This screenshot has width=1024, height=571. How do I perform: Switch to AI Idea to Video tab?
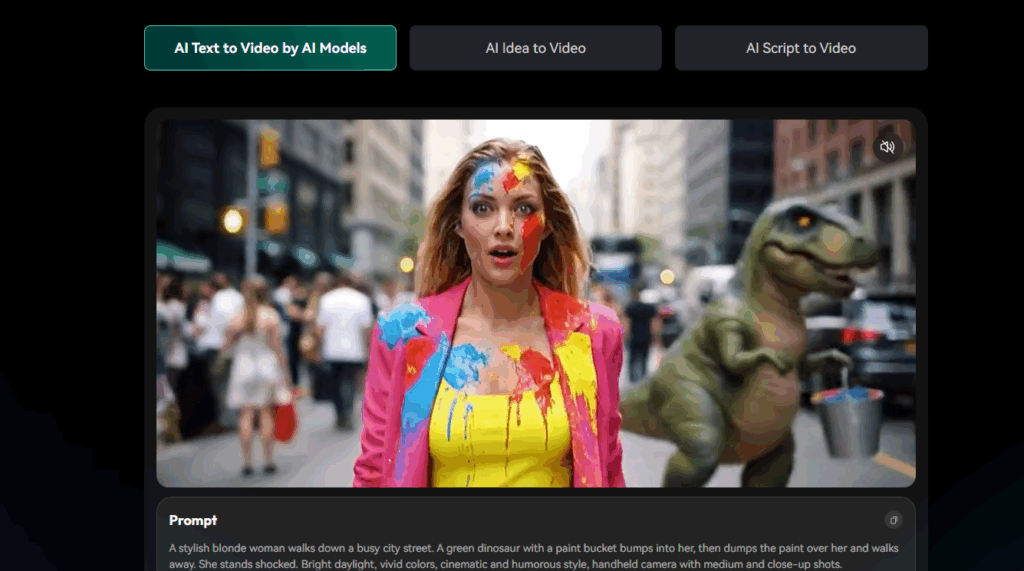(x=536, y=48)
